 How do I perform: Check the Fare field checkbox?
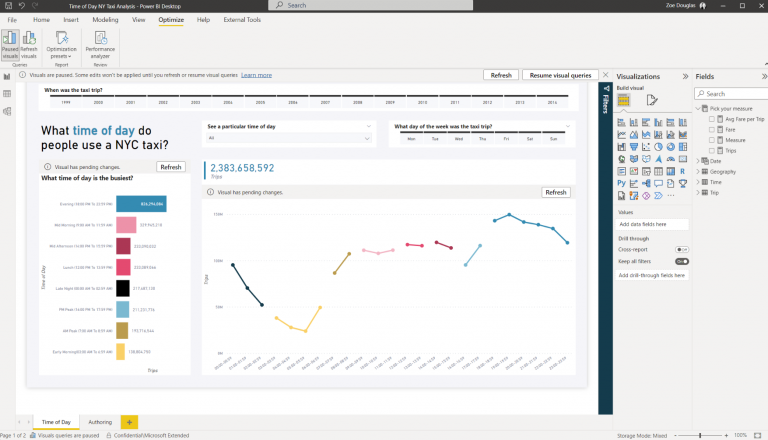pos(712,130)
